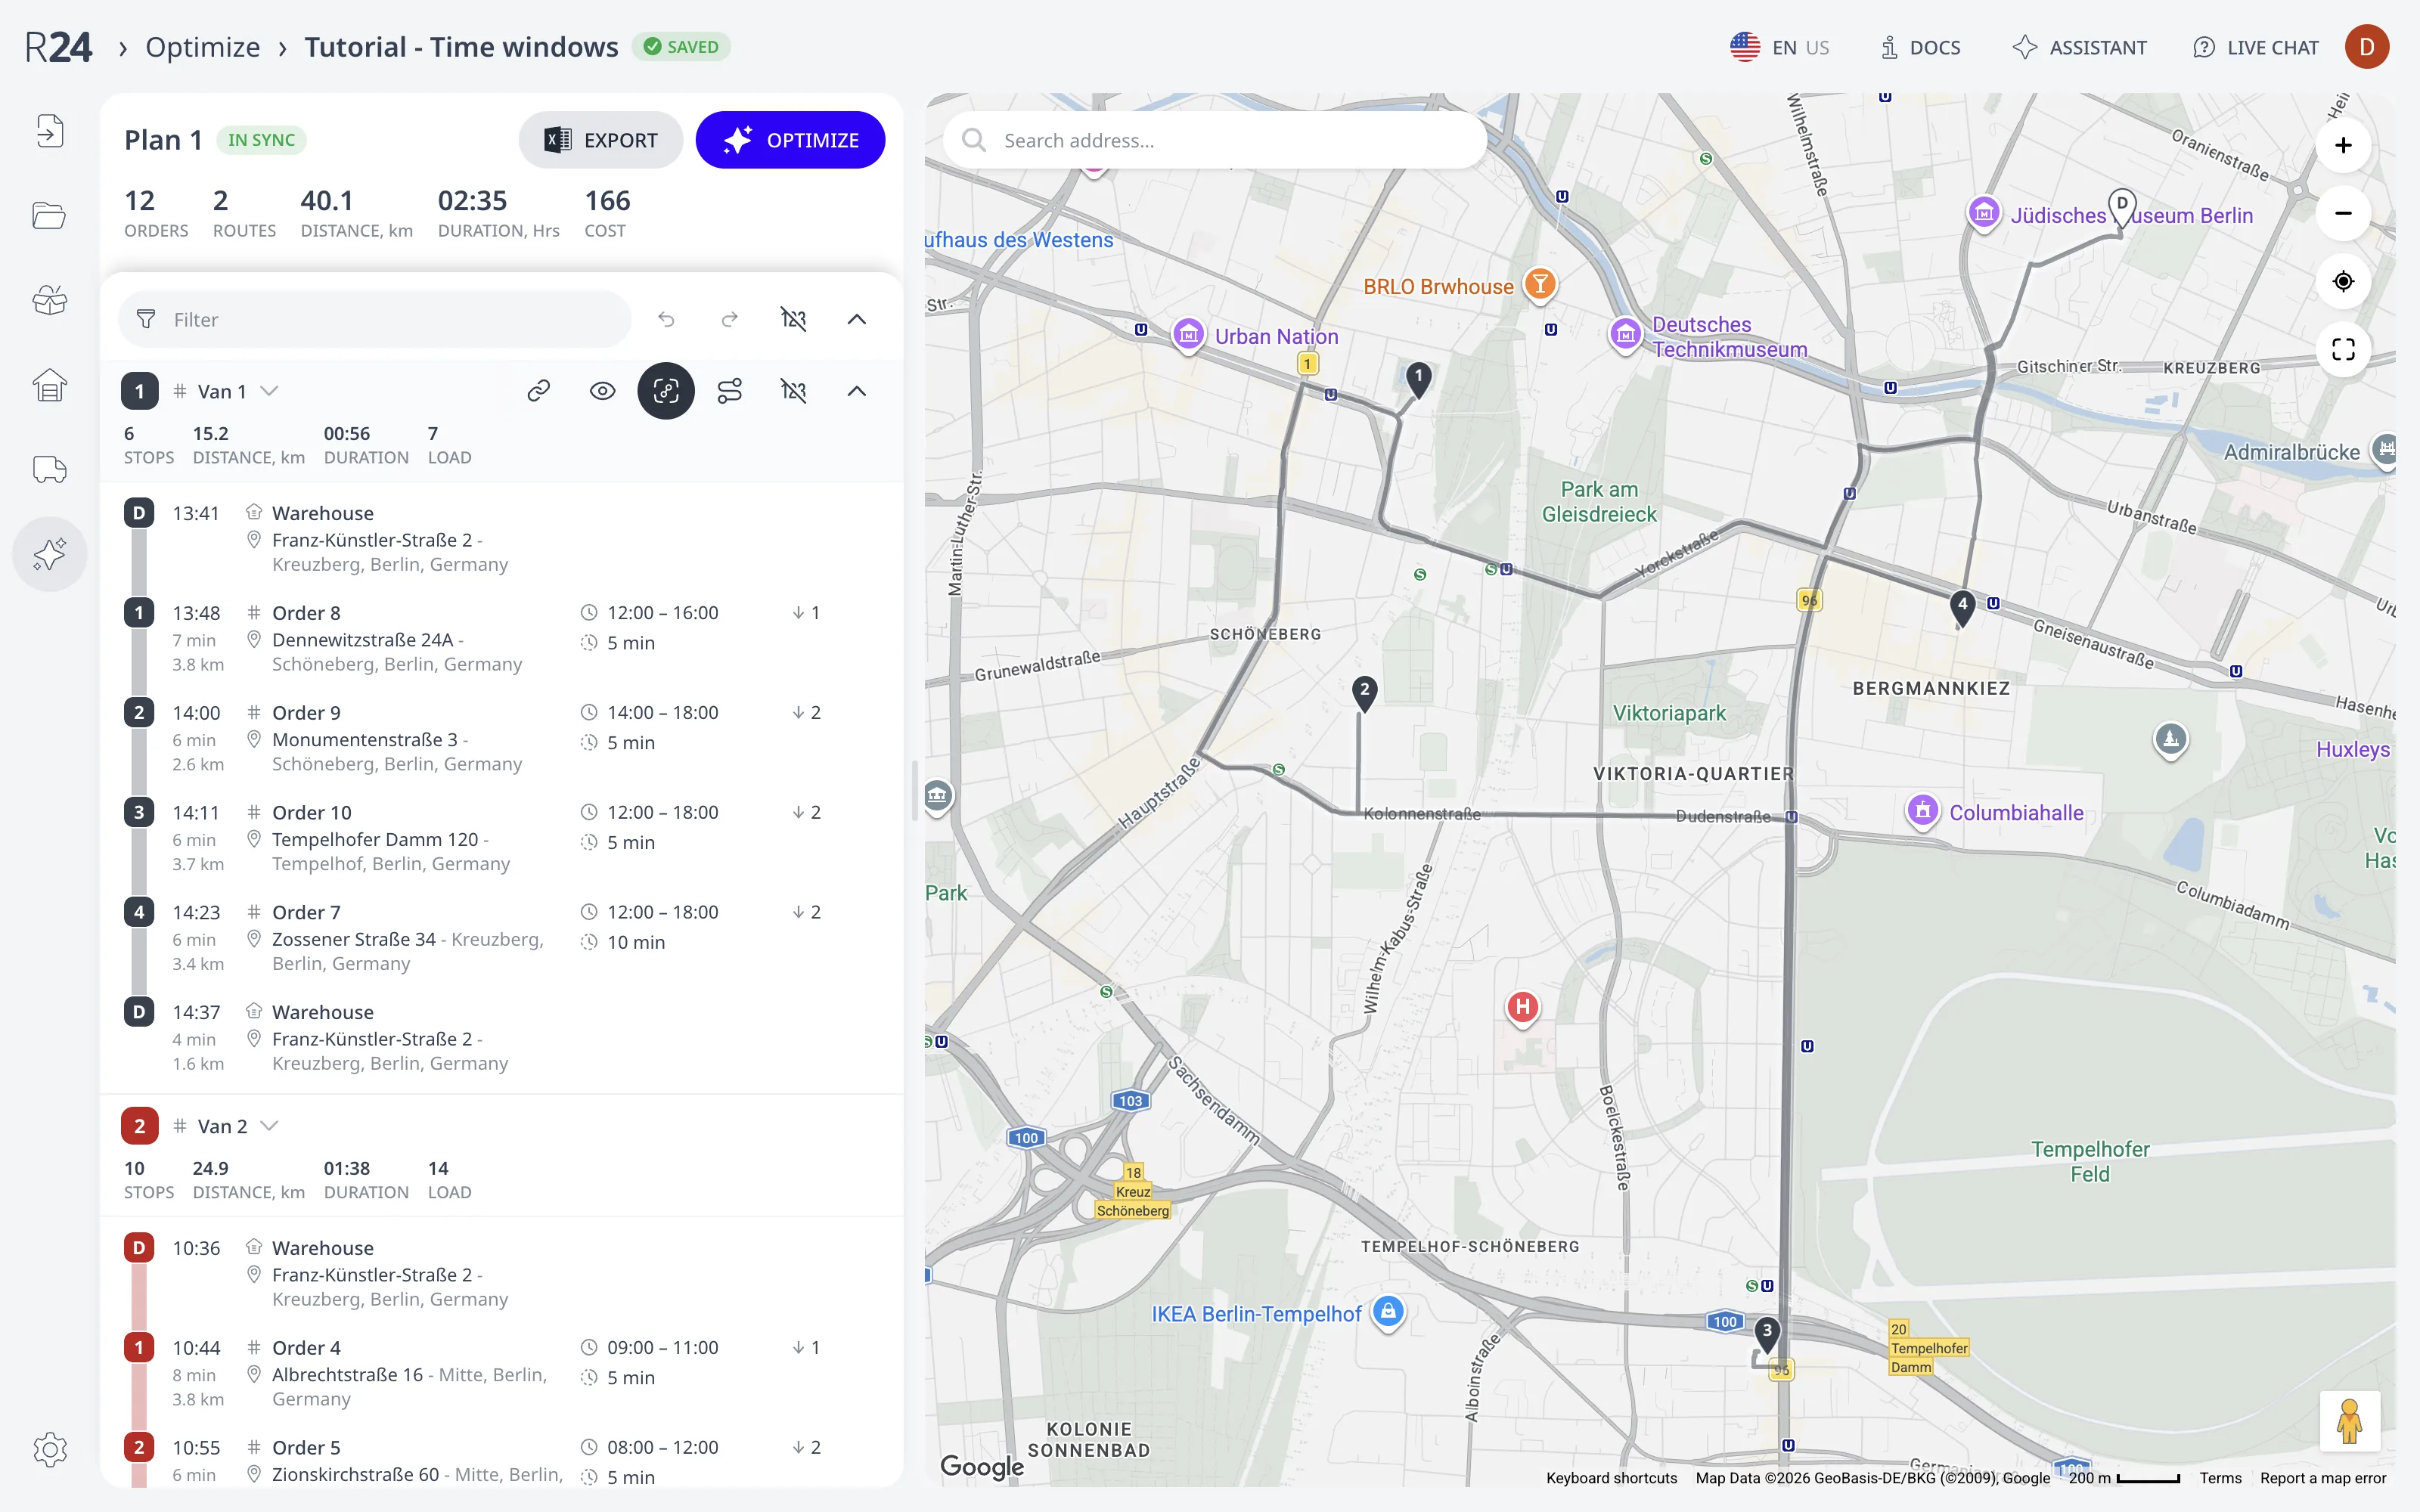Open DOCS in the top bar
This screenshot has width=2420, height=1512.
coord(1920,47)
